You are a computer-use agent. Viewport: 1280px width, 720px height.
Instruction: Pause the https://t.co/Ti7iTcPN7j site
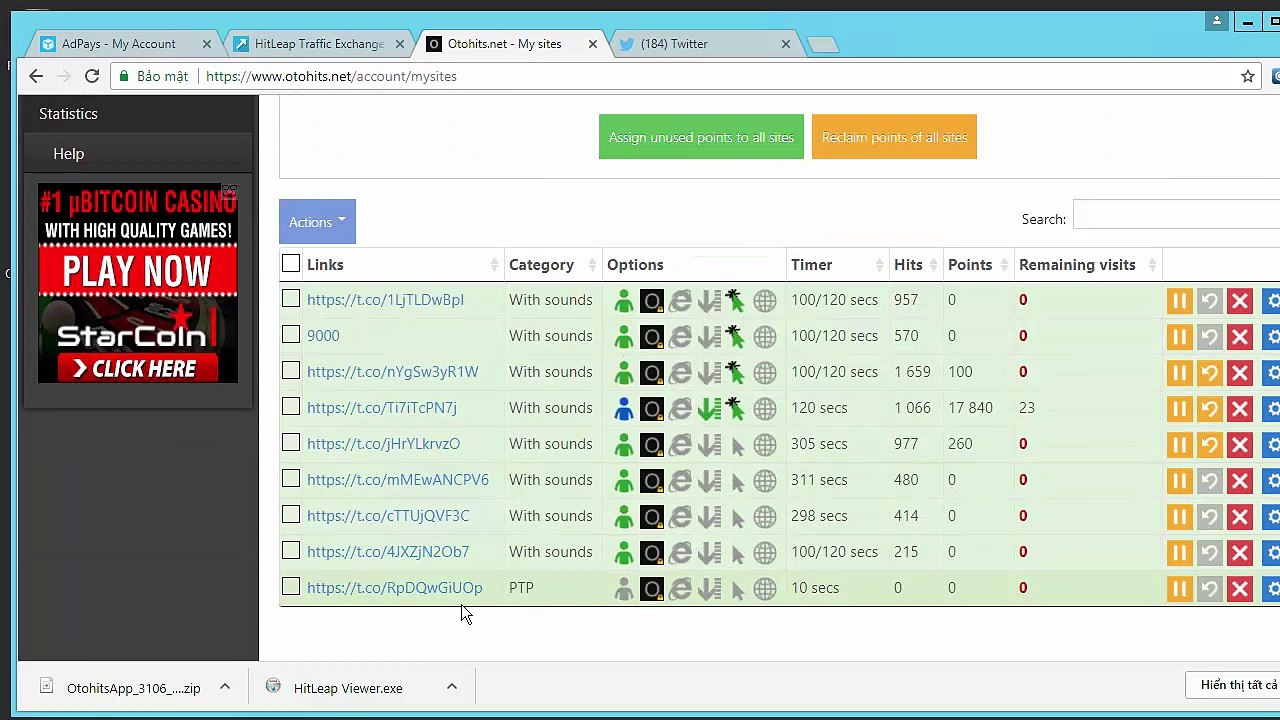1180,408
